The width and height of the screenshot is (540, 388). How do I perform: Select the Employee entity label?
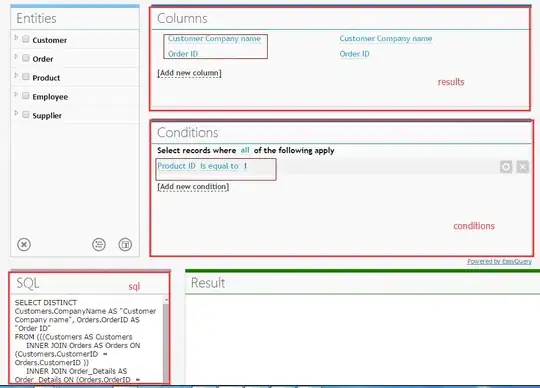50,97
